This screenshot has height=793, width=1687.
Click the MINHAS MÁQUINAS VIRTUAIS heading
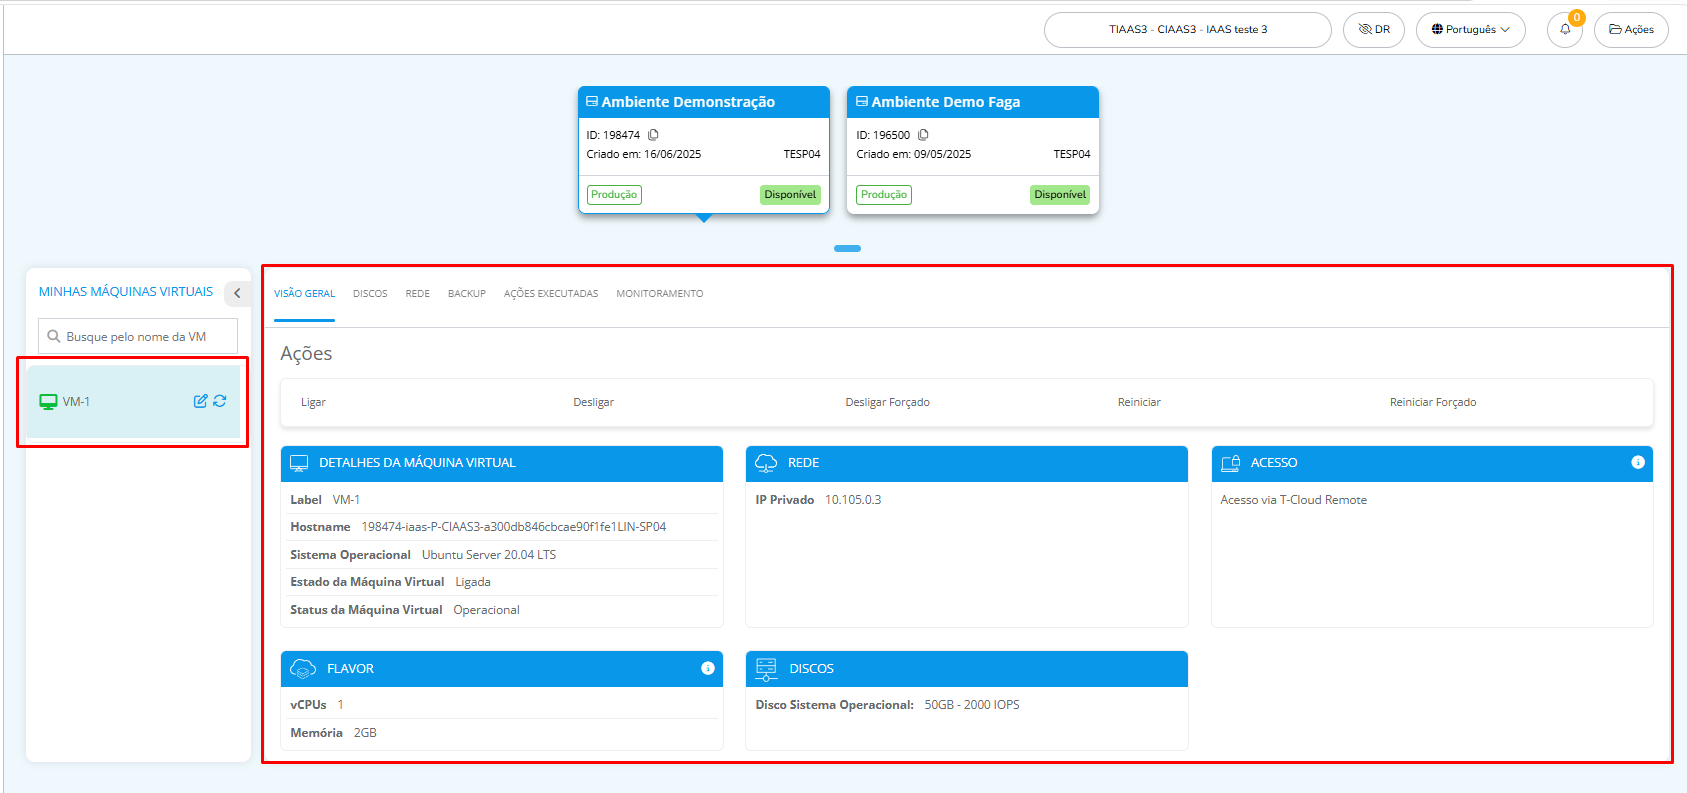pyautogui.click(x=126, y=292)
